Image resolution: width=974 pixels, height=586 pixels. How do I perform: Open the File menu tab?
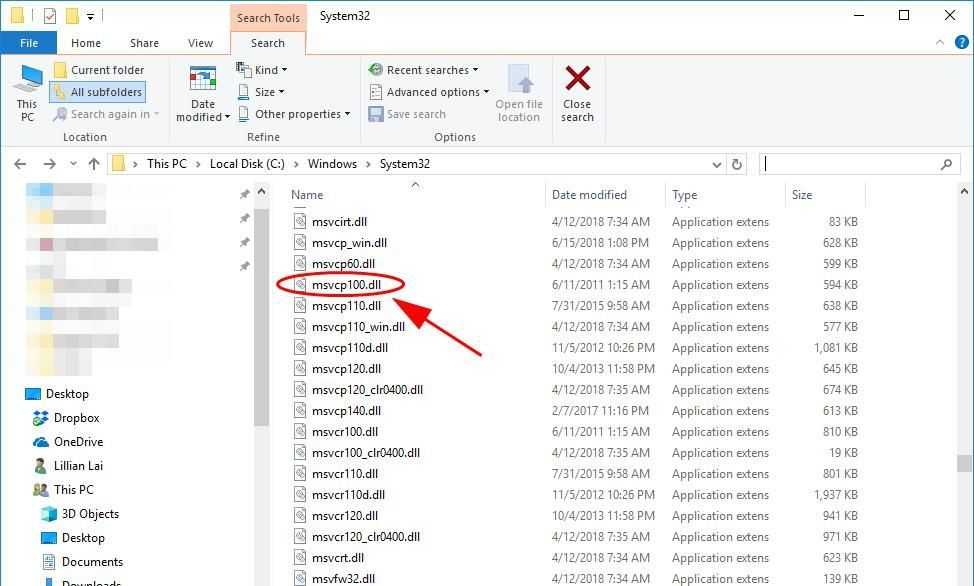pos(29,43)
